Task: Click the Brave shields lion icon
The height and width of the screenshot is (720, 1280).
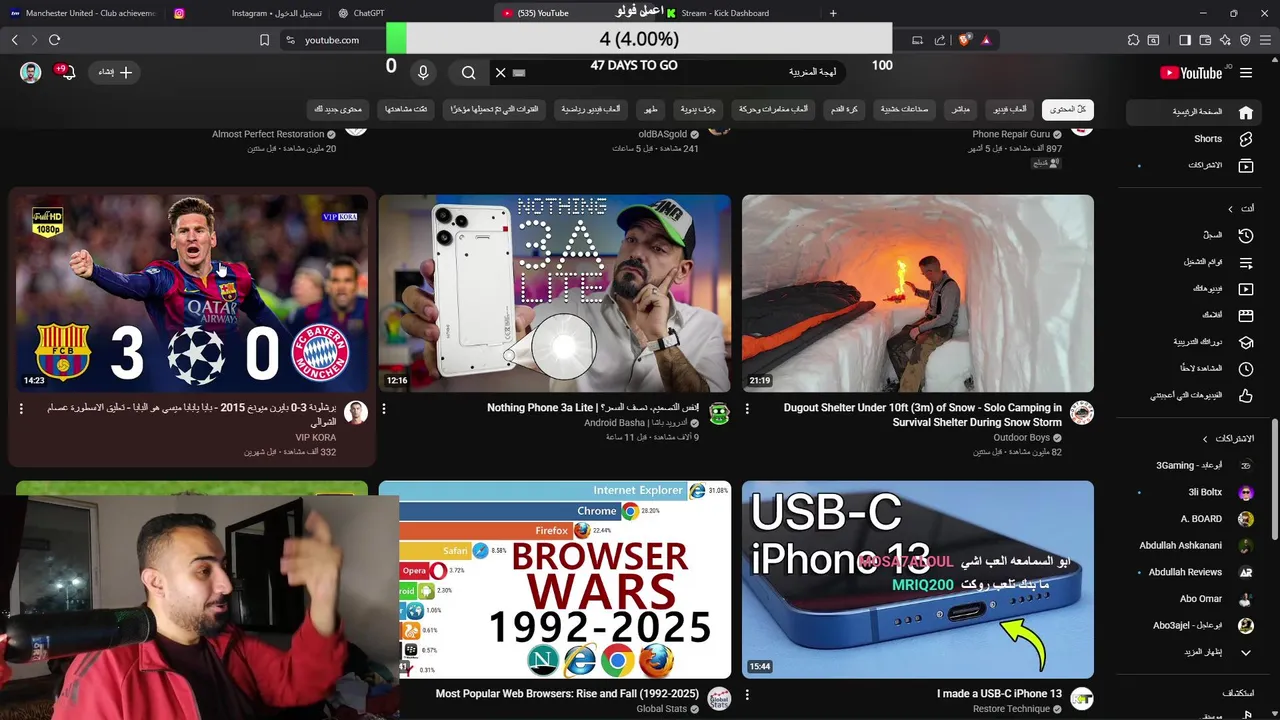Action: (x=964, y=40)
